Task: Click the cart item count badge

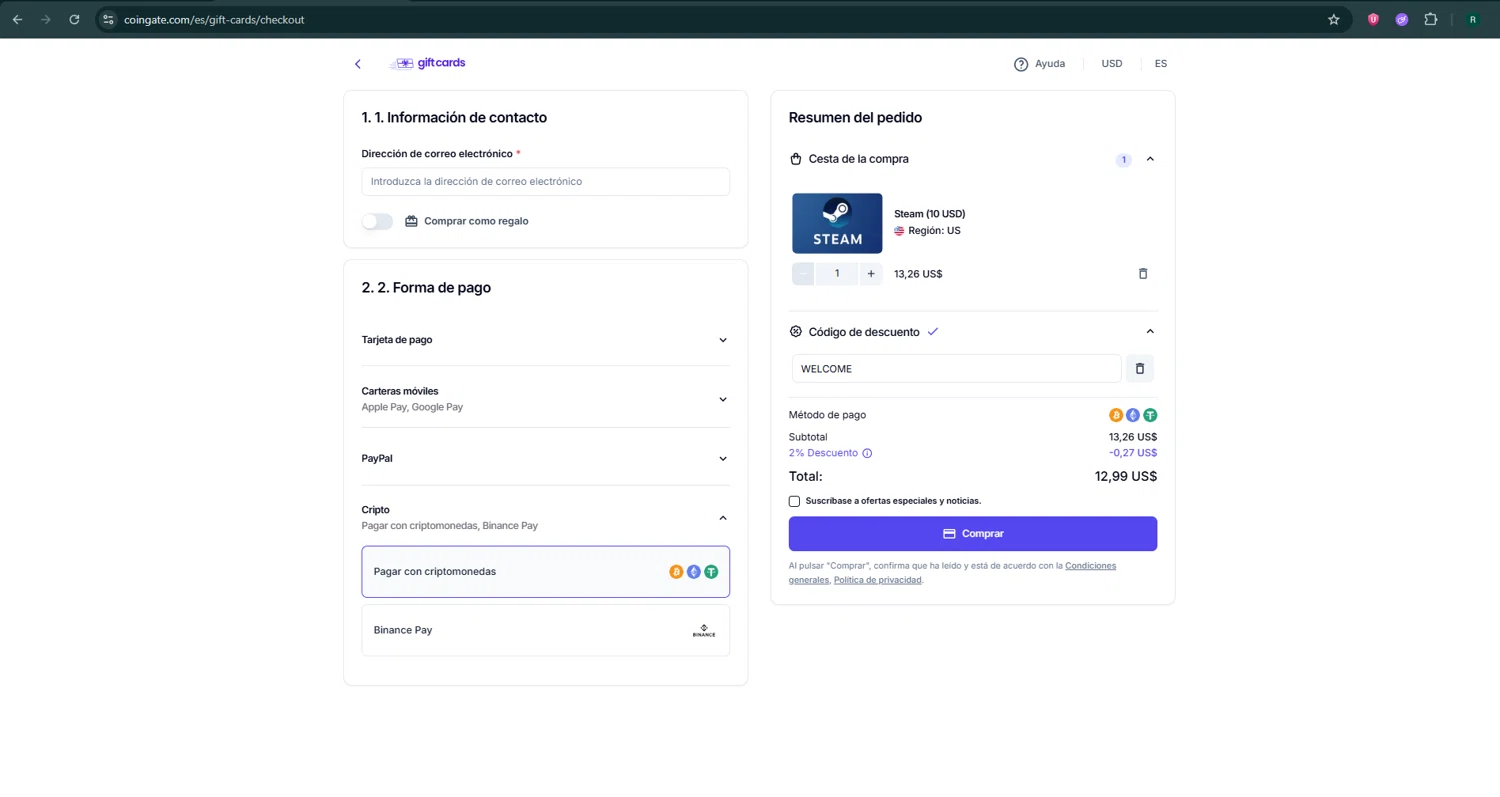Action: point(1123,160)
